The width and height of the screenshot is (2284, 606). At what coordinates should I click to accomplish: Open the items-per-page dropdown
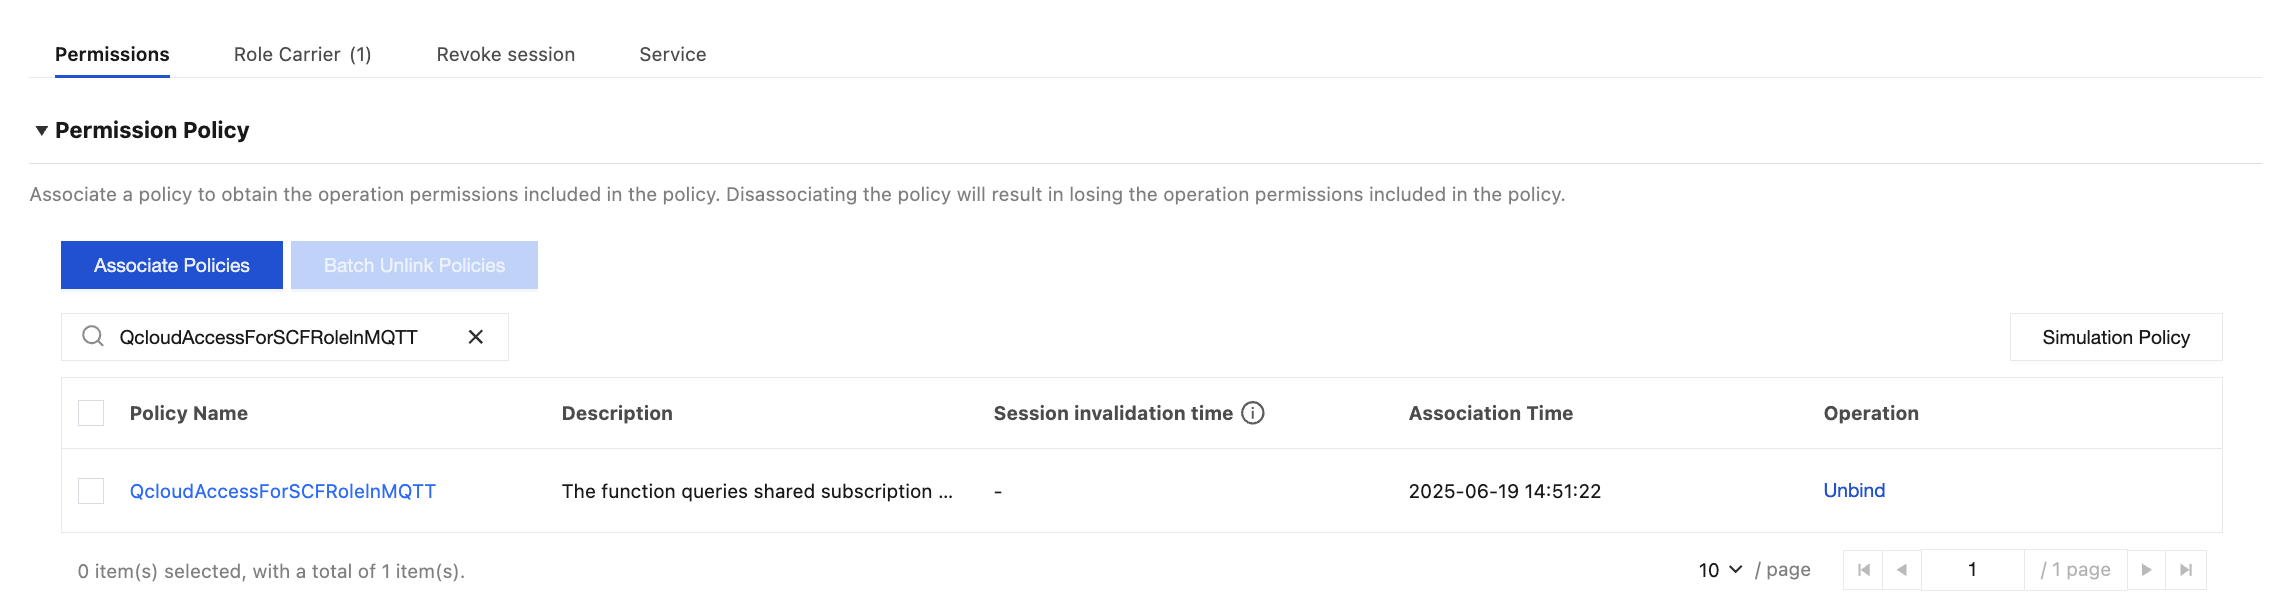pyautogui.click(x=1720, y=570)
